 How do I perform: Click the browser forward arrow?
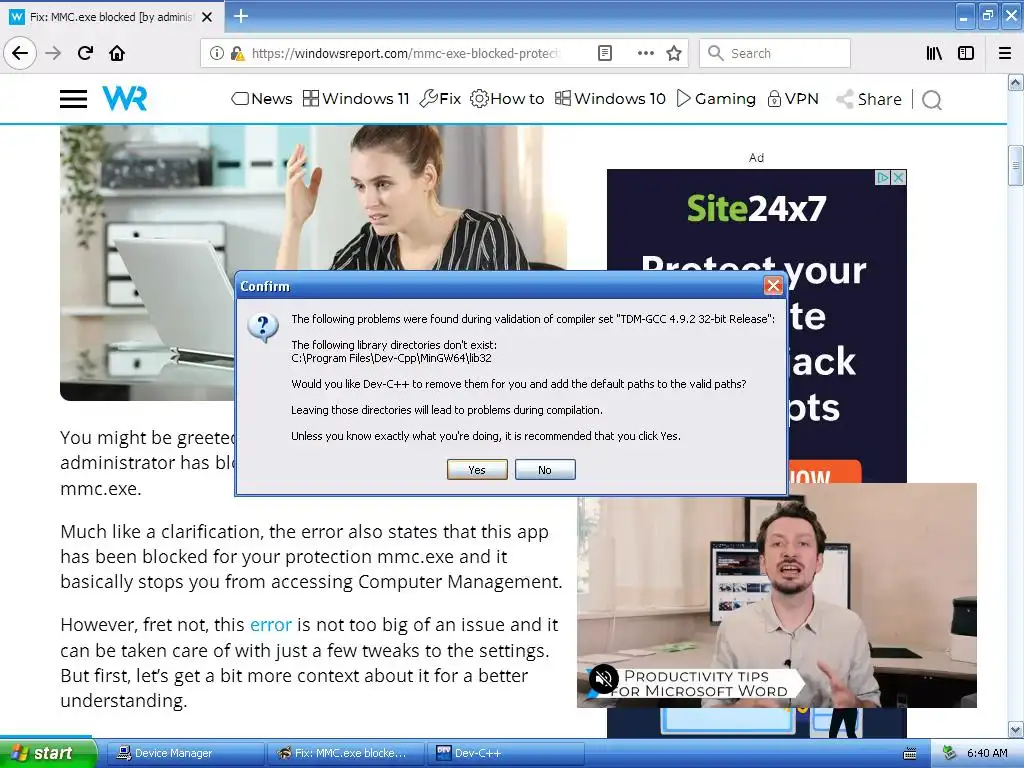click(x=53, y=53)
